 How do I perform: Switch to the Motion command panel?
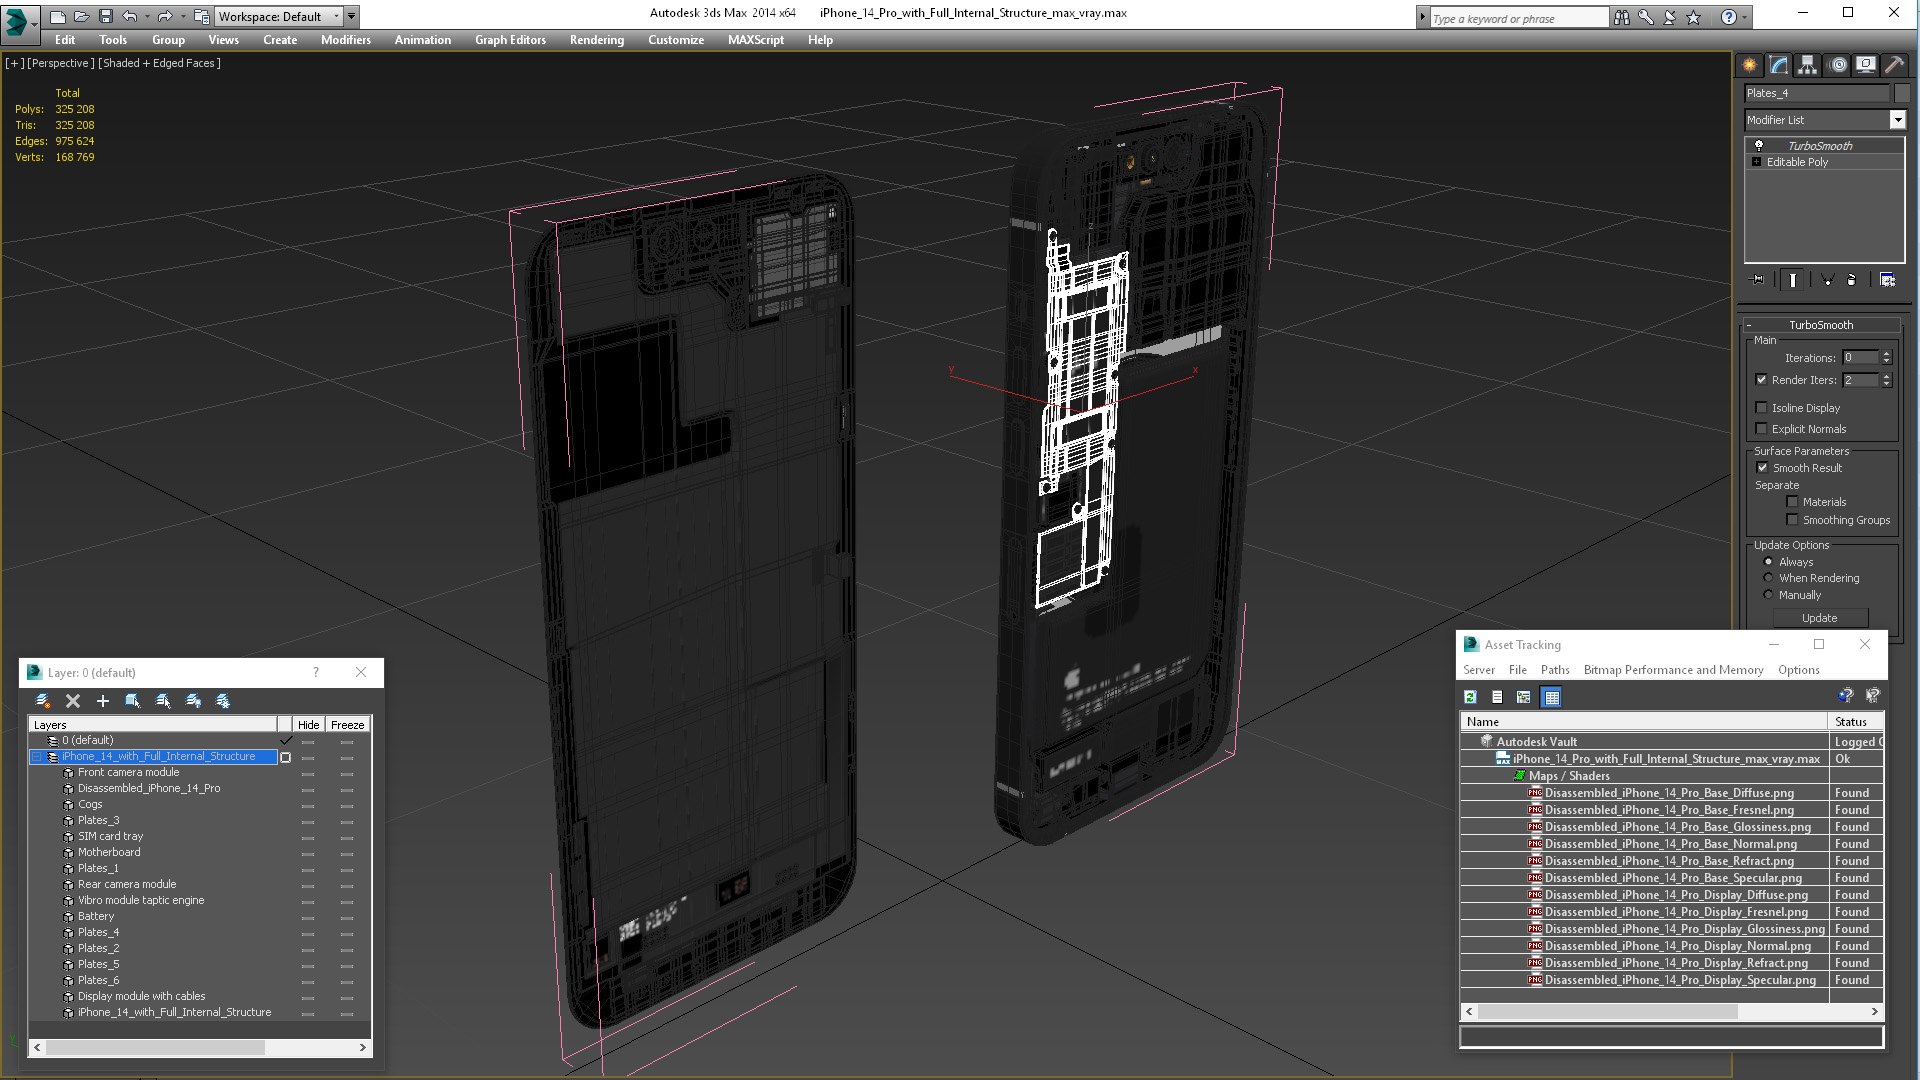click(x=1837, y=65)
